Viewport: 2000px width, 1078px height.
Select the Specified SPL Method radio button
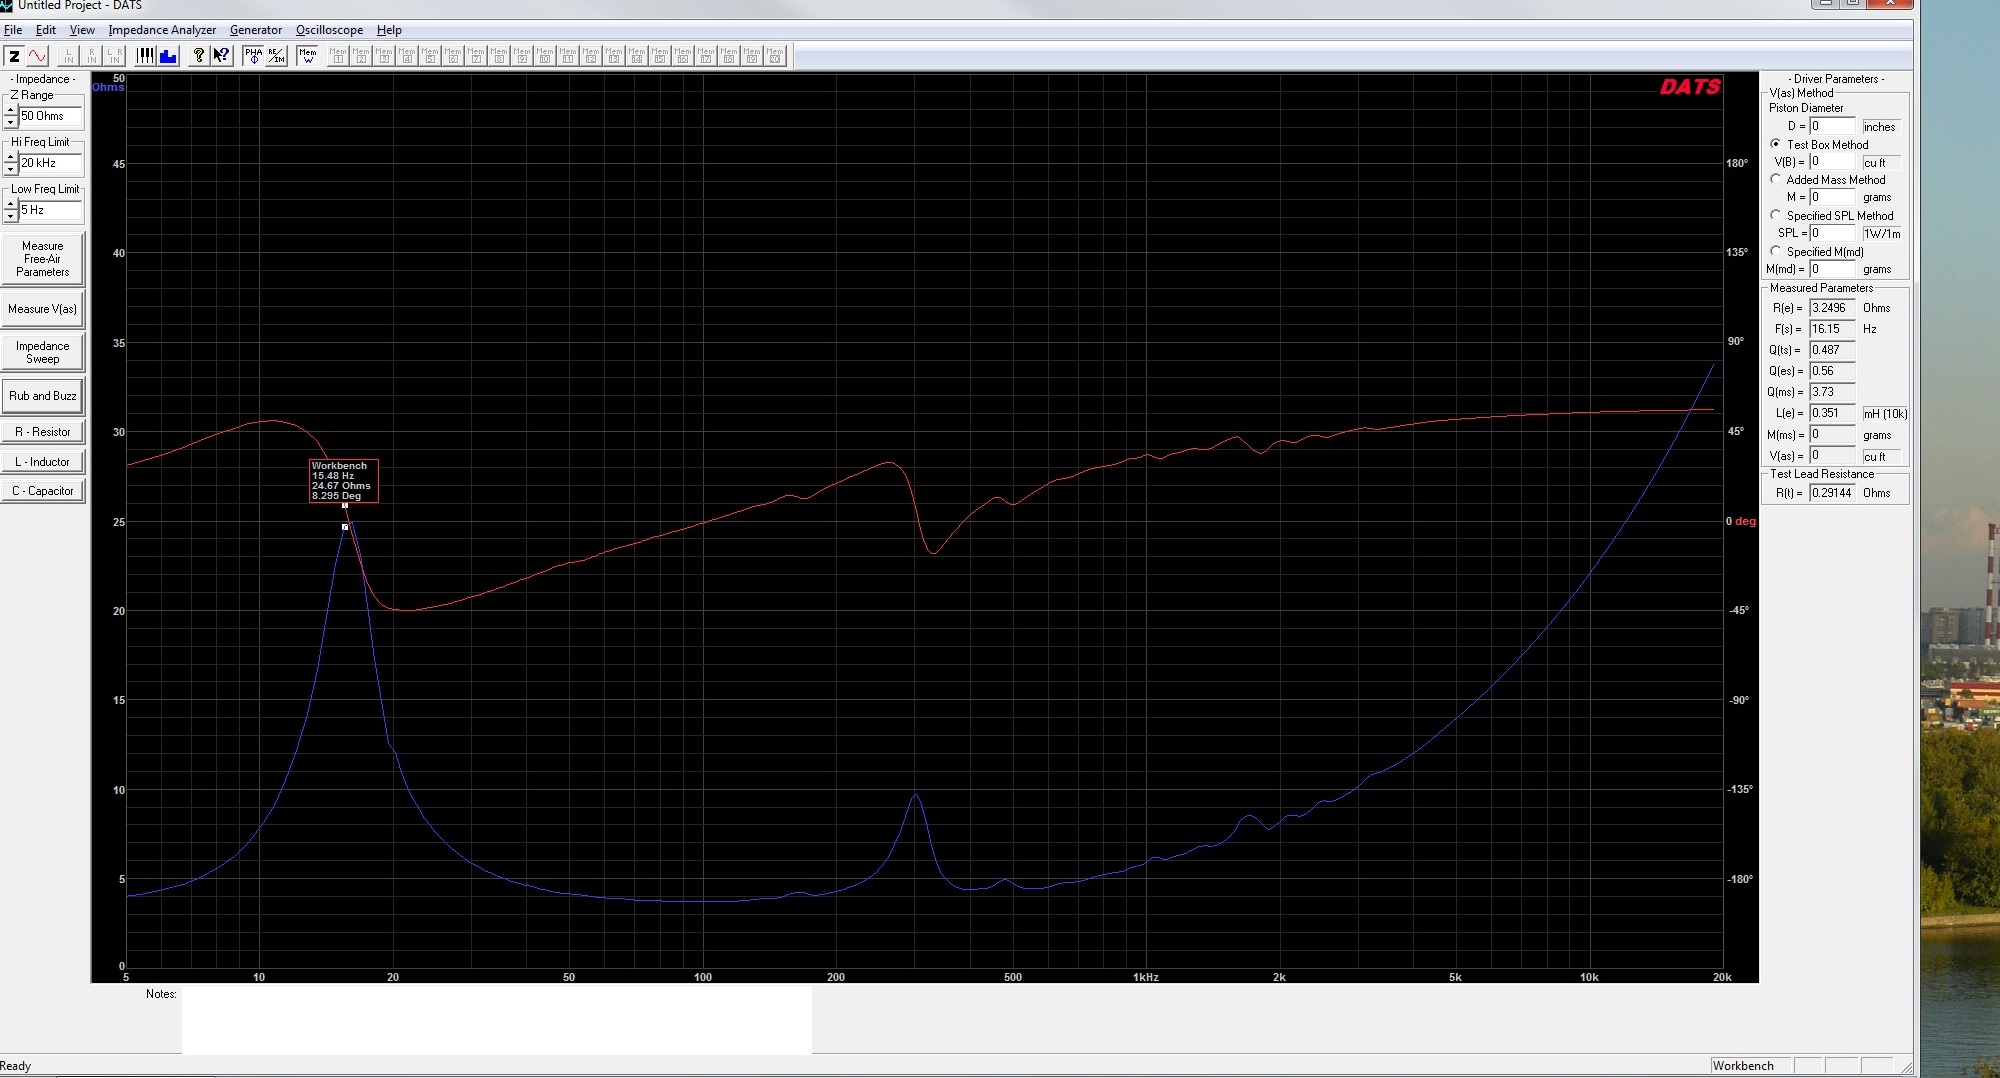coord(1776,215)
